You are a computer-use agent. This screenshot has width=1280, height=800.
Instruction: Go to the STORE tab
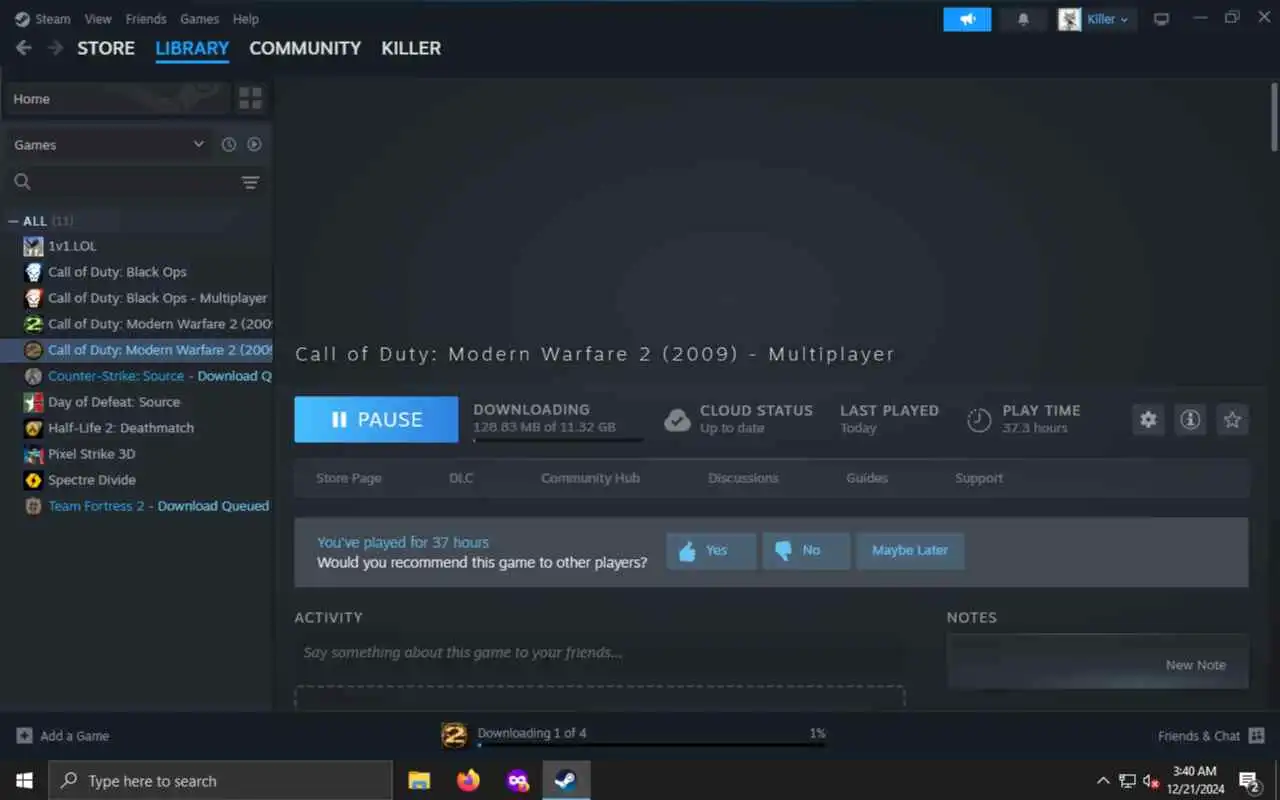tap(106, 48)
